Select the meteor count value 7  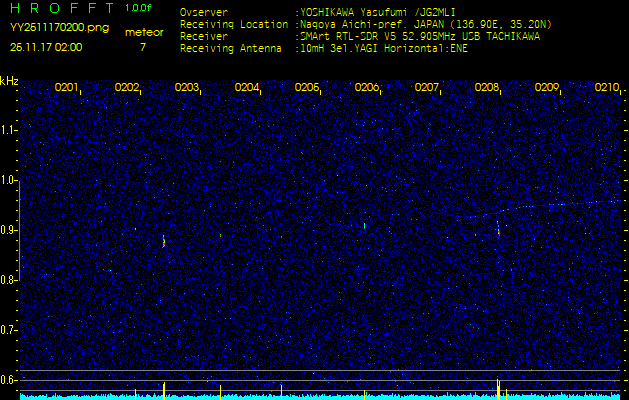pos(143,47)
